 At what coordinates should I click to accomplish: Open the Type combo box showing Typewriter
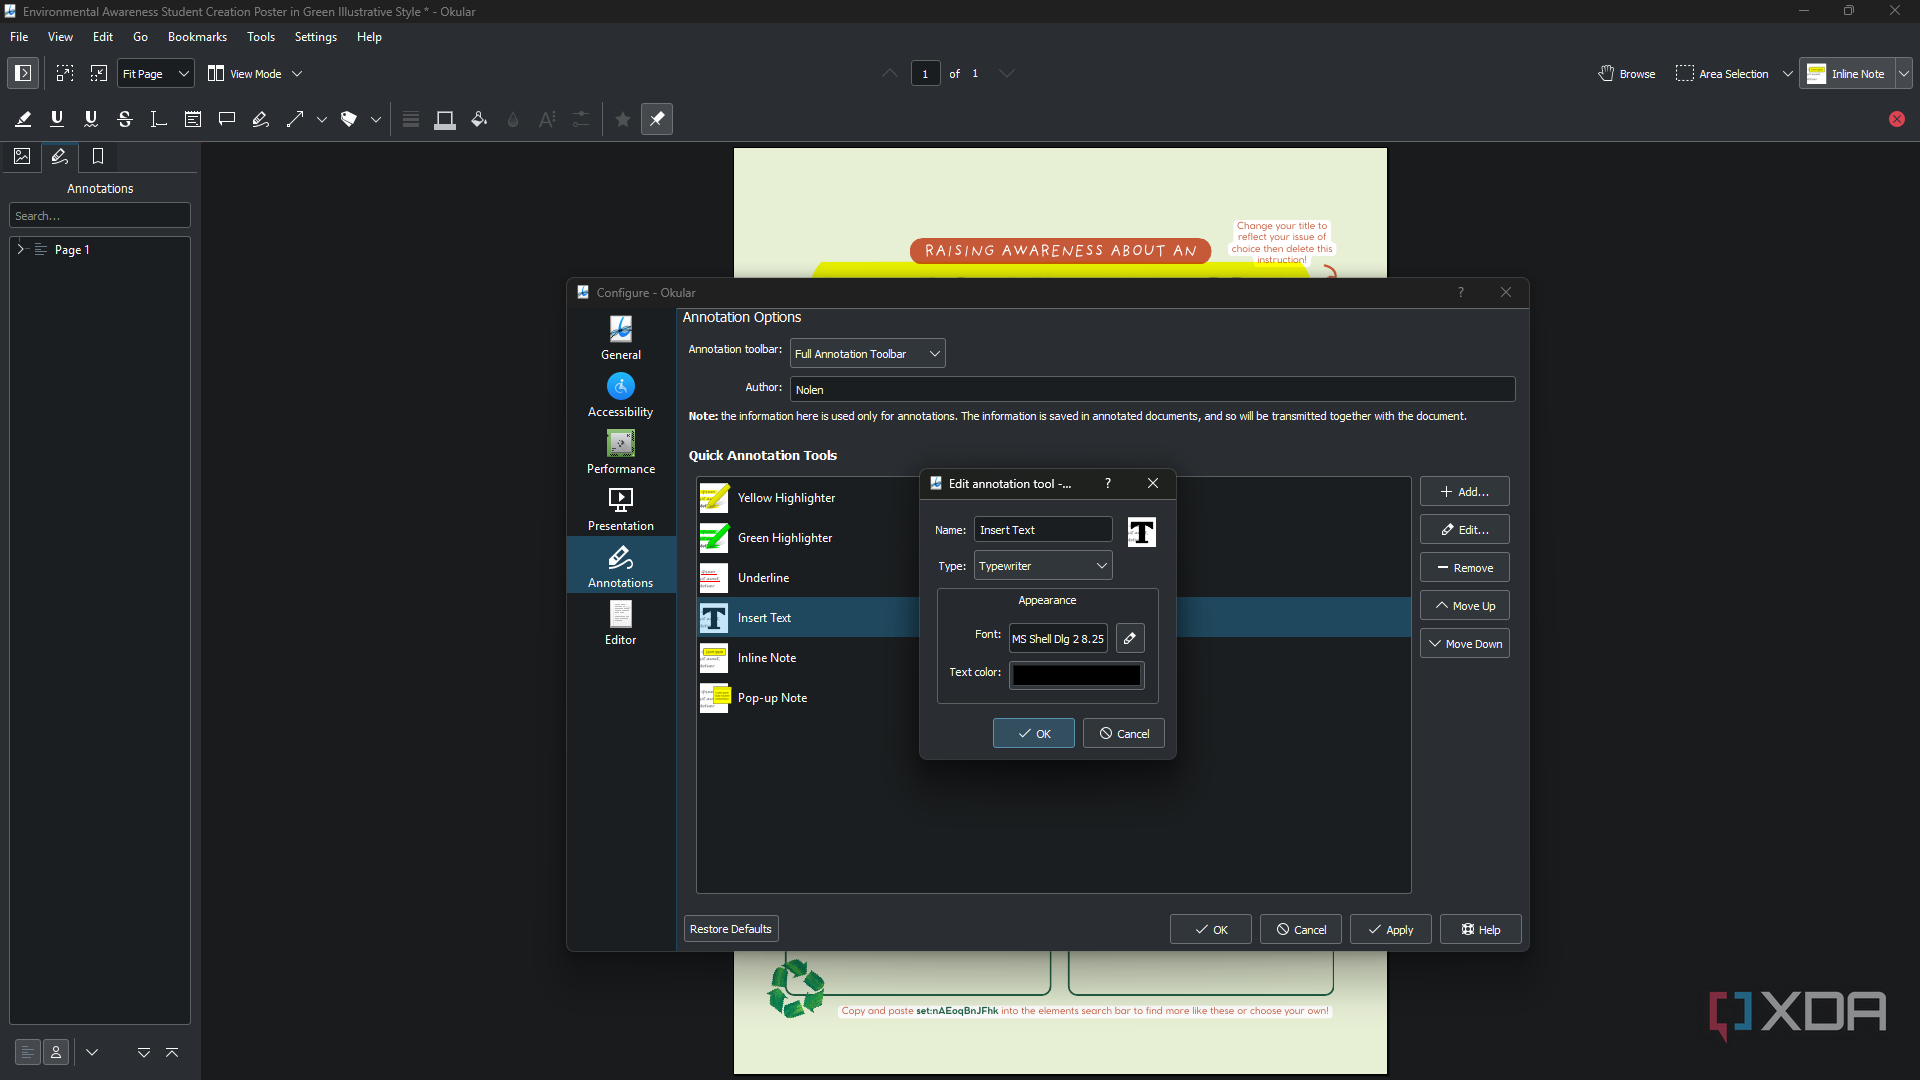coord(1043,566)
